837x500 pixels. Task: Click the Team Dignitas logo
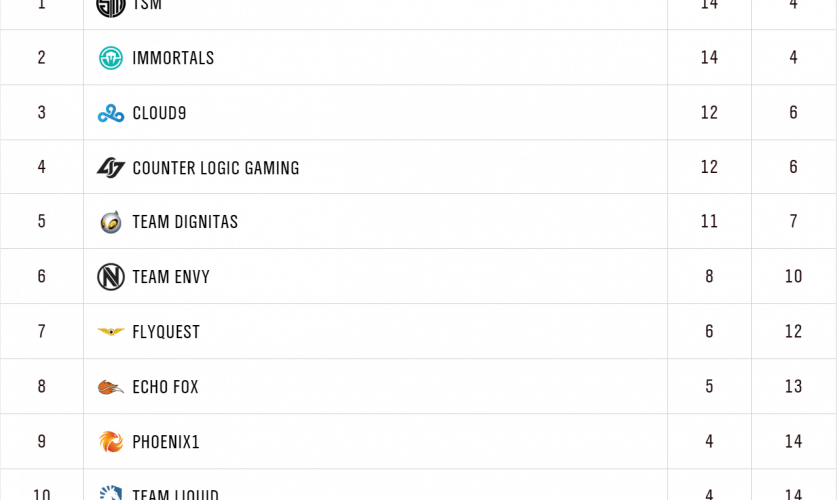coord(111,222)
